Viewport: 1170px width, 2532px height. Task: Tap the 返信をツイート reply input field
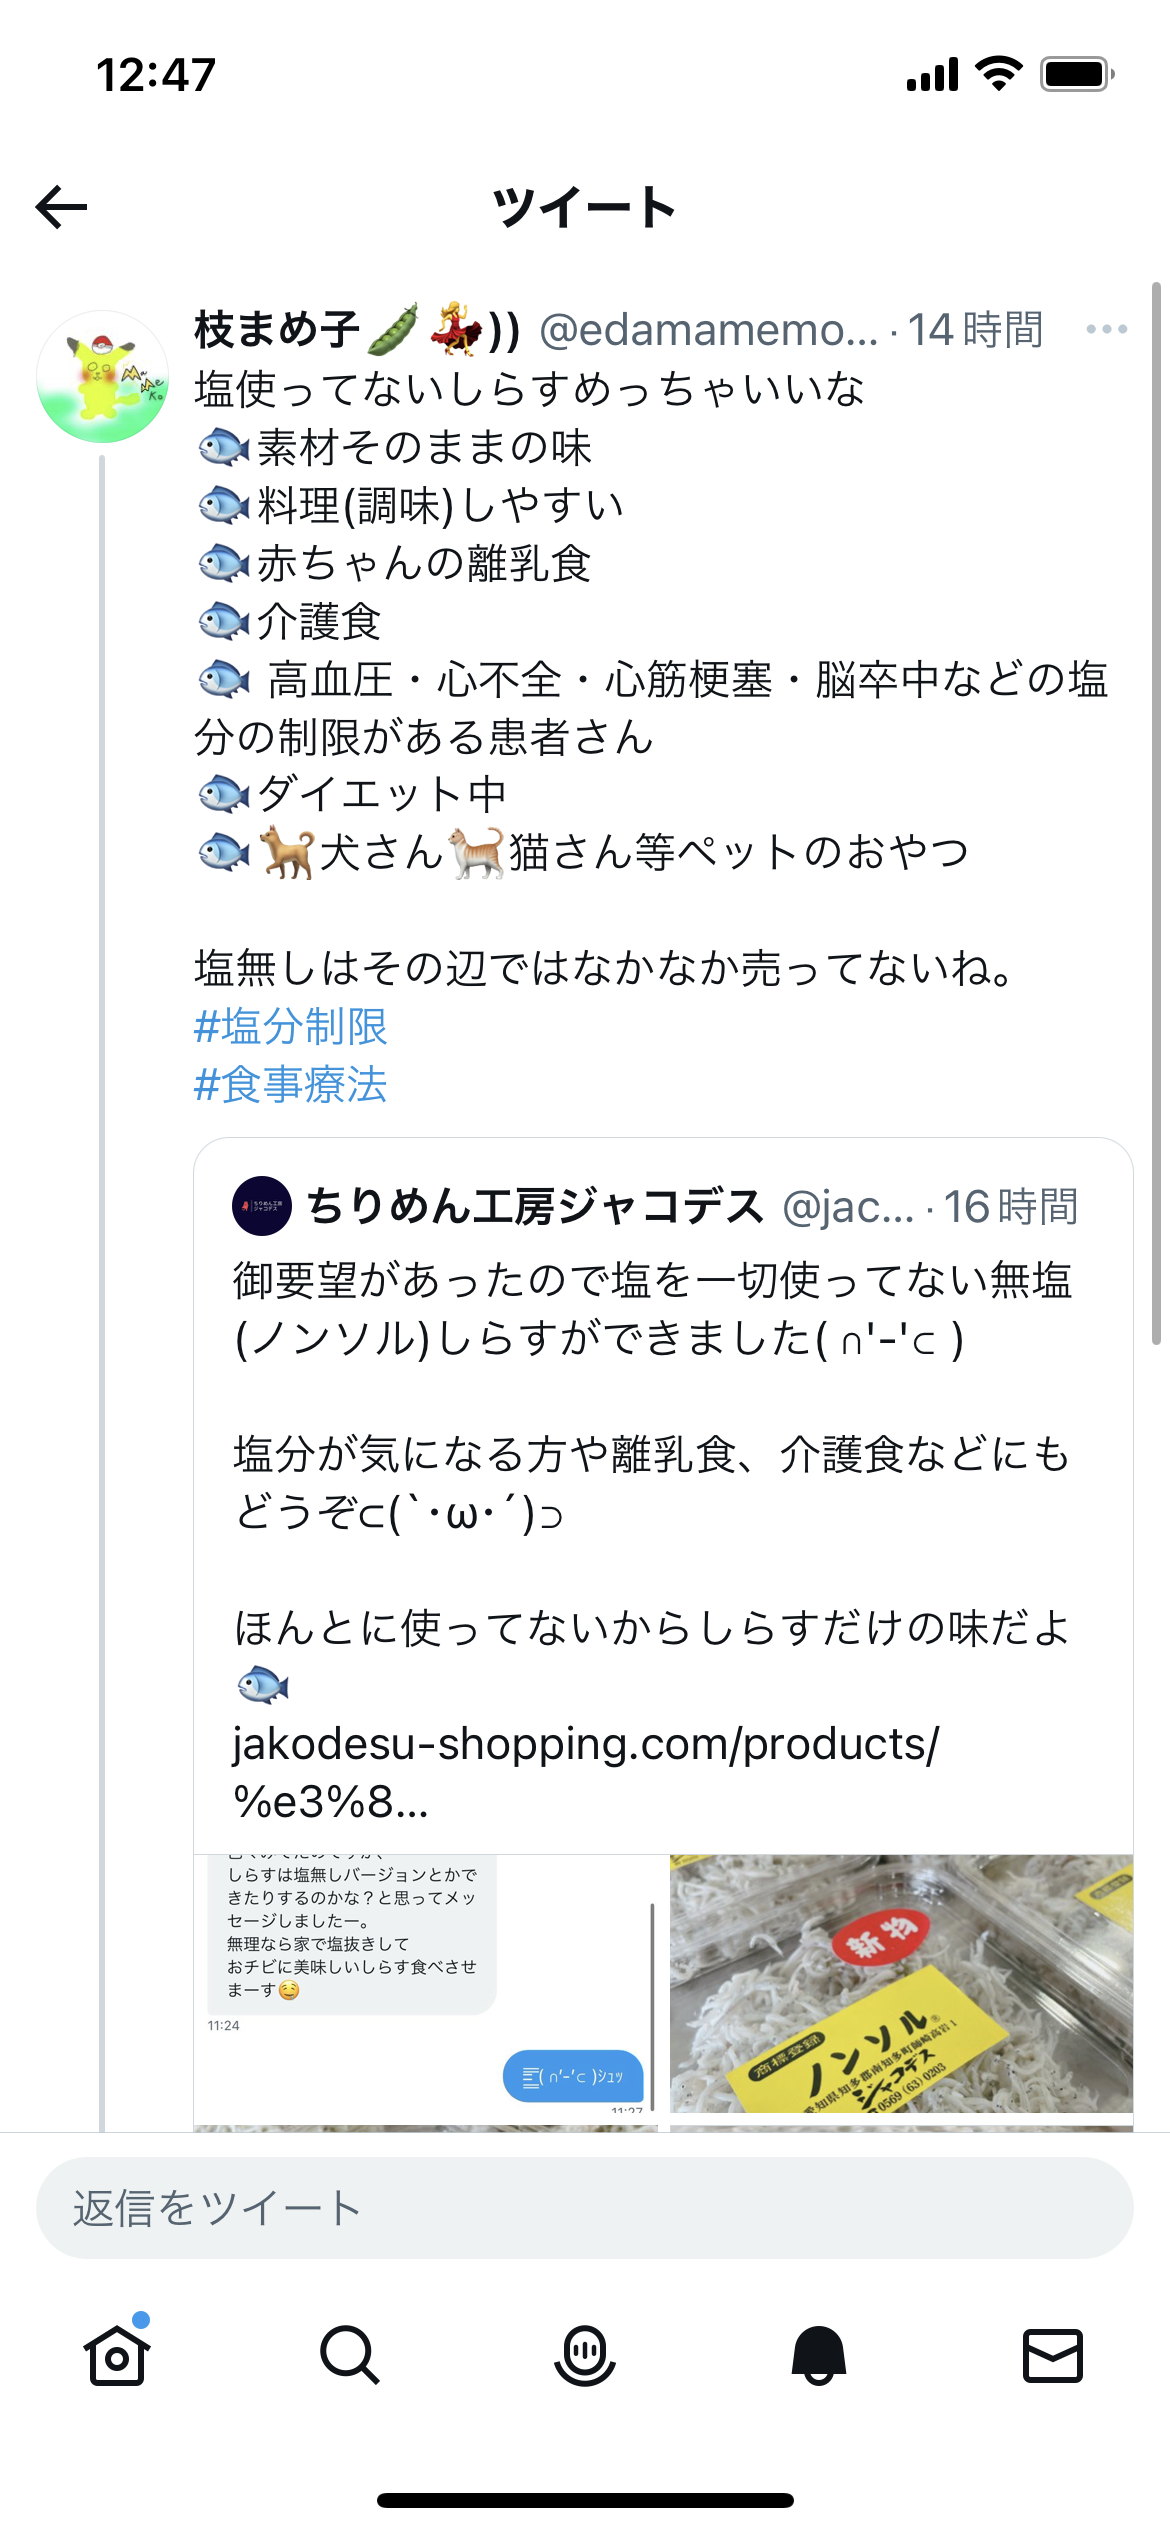point(584,2208)
